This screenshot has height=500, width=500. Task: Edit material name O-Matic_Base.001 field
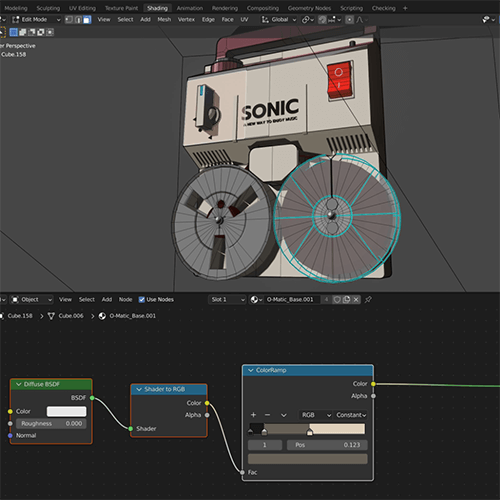coord(292,299)
